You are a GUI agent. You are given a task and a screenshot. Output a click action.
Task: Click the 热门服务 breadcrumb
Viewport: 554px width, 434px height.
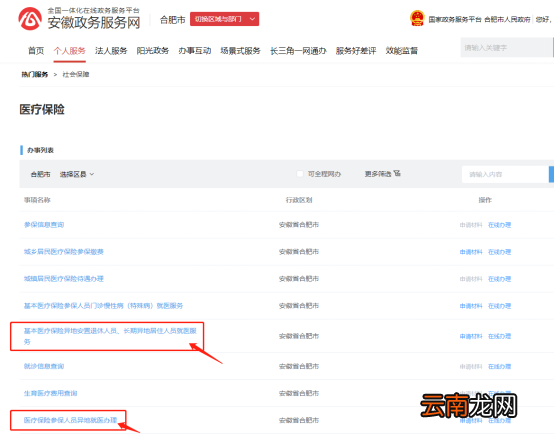[x=35, y=74]
